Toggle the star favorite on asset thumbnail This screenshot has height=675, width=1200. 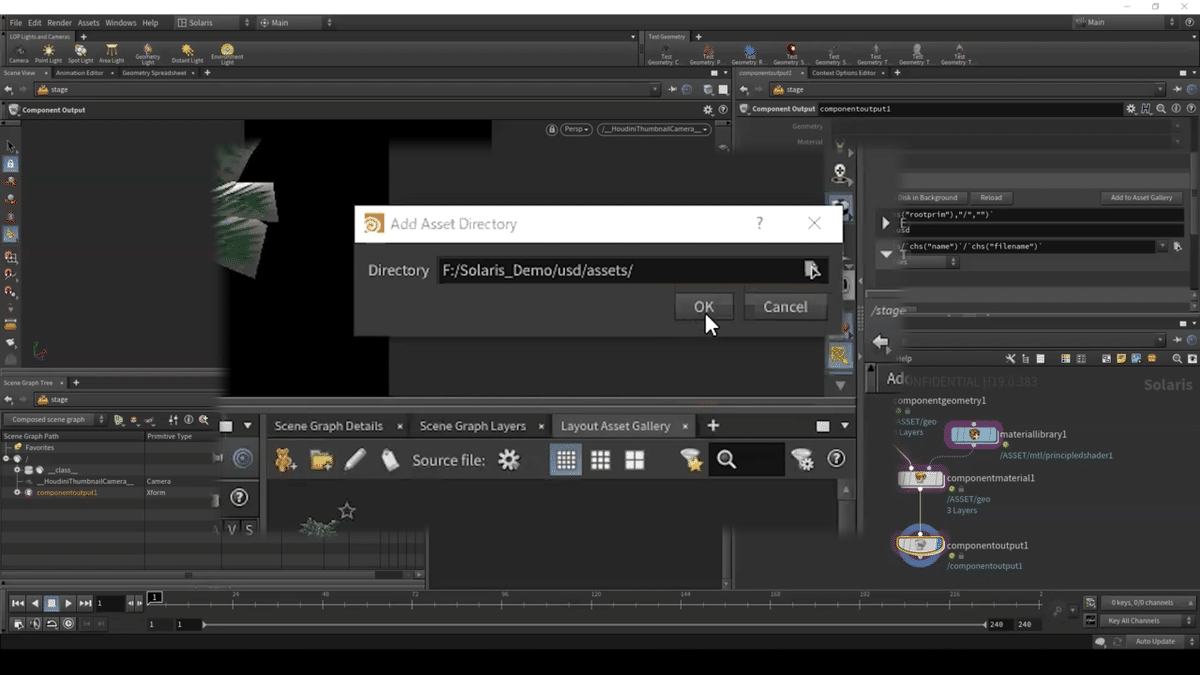click(347, 511)
